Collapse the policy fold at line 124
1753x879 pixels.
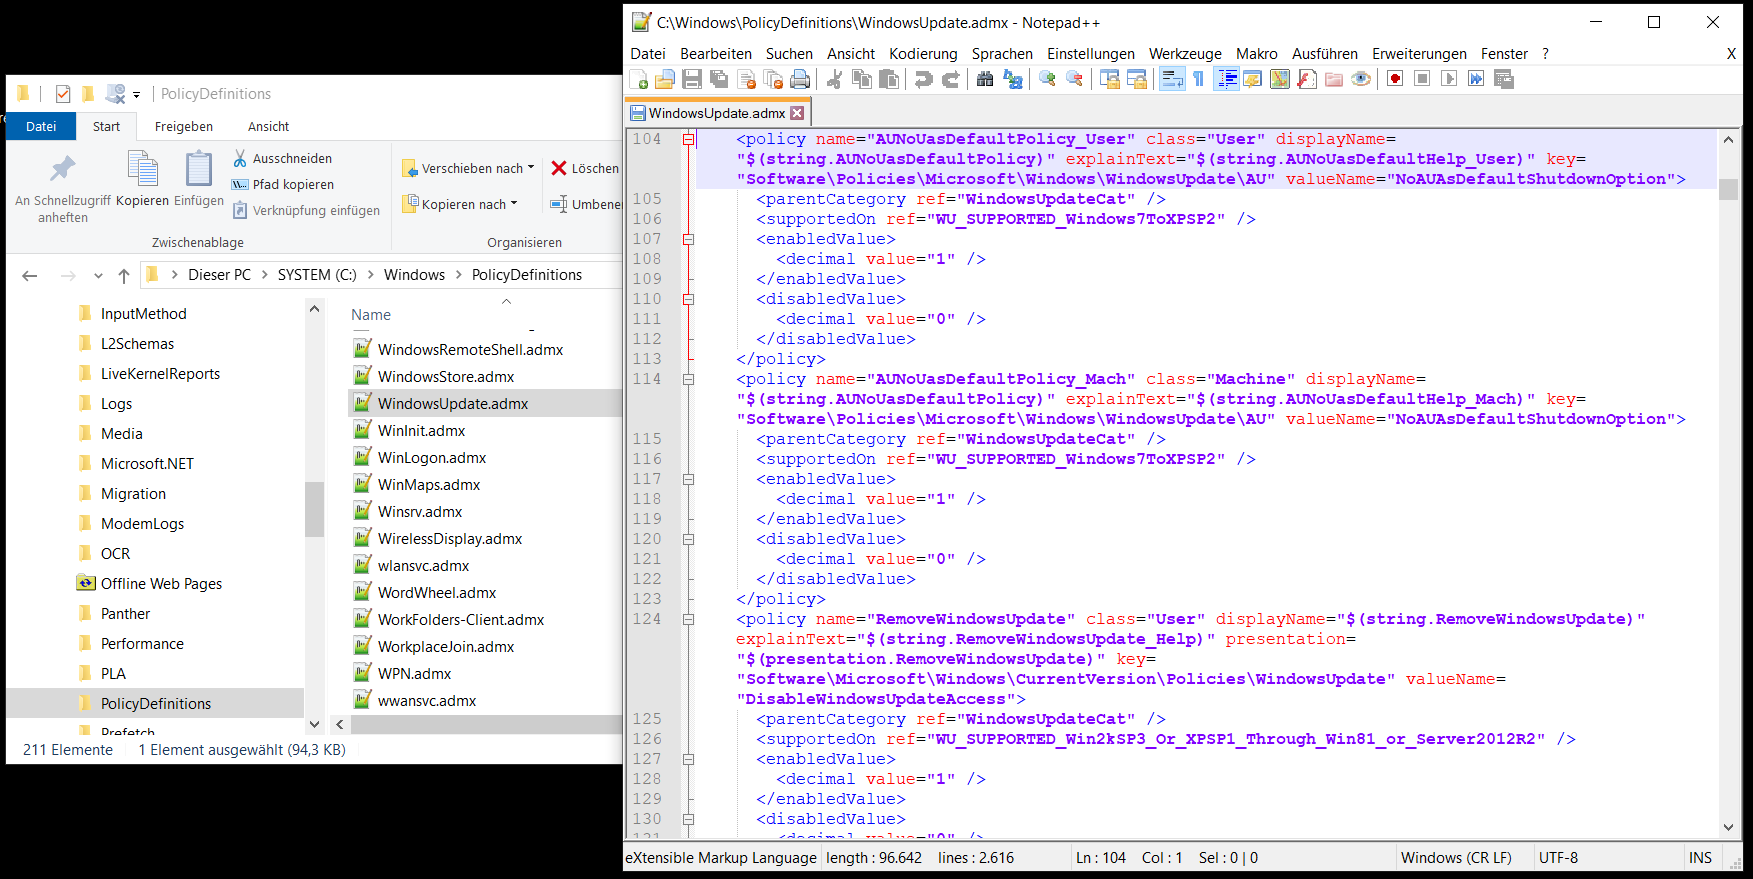coord(688,619)
